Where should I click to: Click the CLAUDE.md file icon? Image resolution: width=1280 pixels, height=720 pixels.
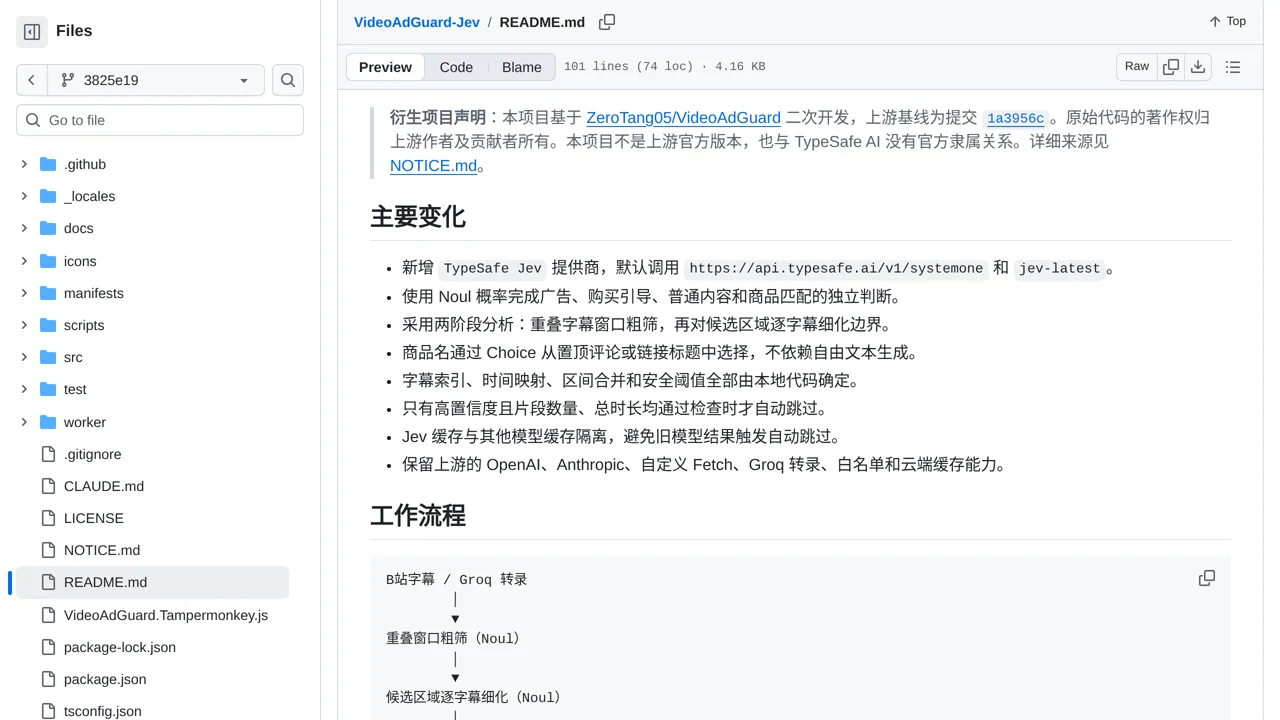point(48,486)
